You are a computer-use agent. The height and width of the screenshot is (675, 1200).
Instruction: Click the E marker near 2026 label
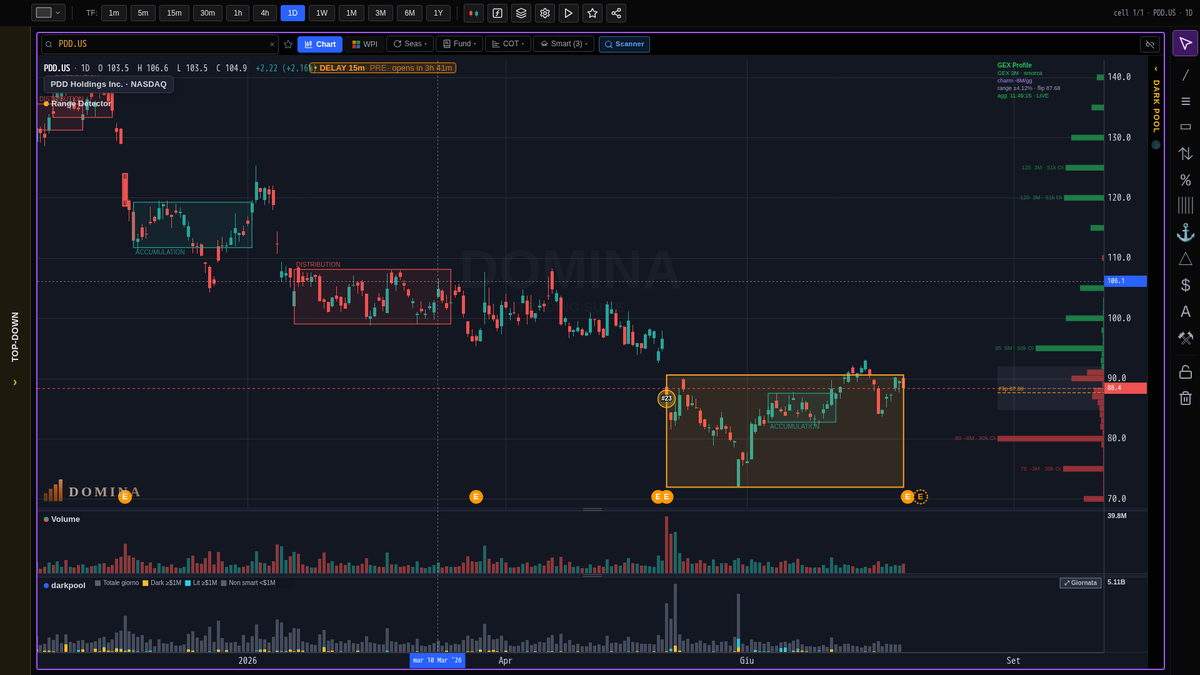[125, 496]
